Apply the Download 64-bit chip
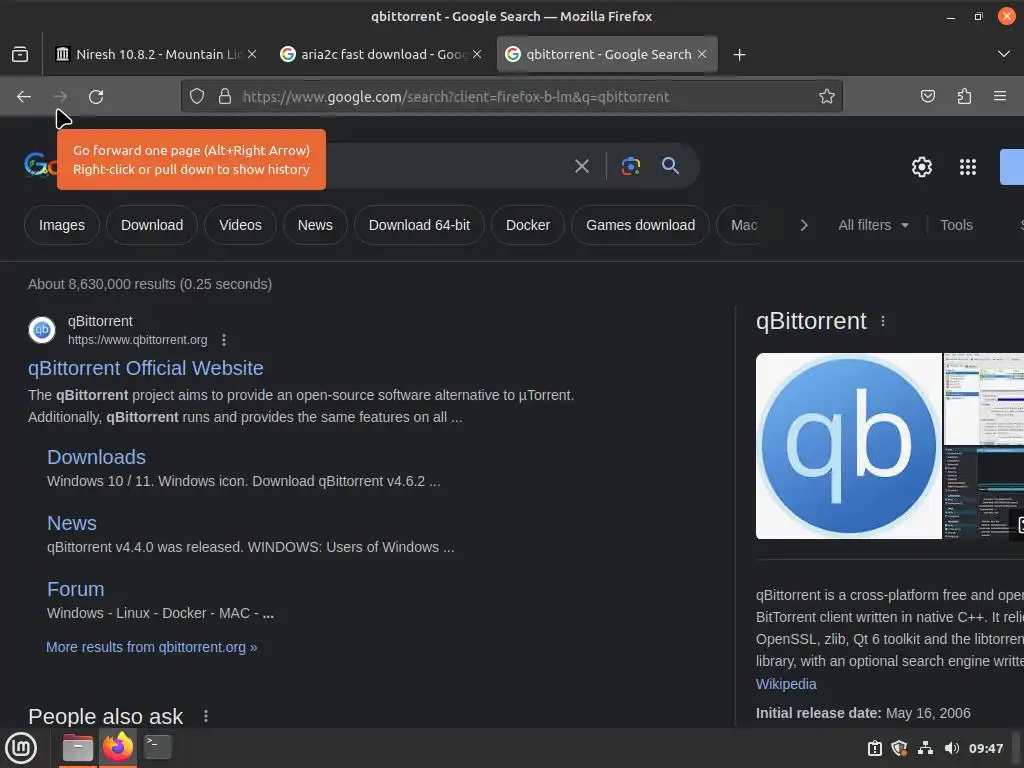1024x768 pixels. 419,225
